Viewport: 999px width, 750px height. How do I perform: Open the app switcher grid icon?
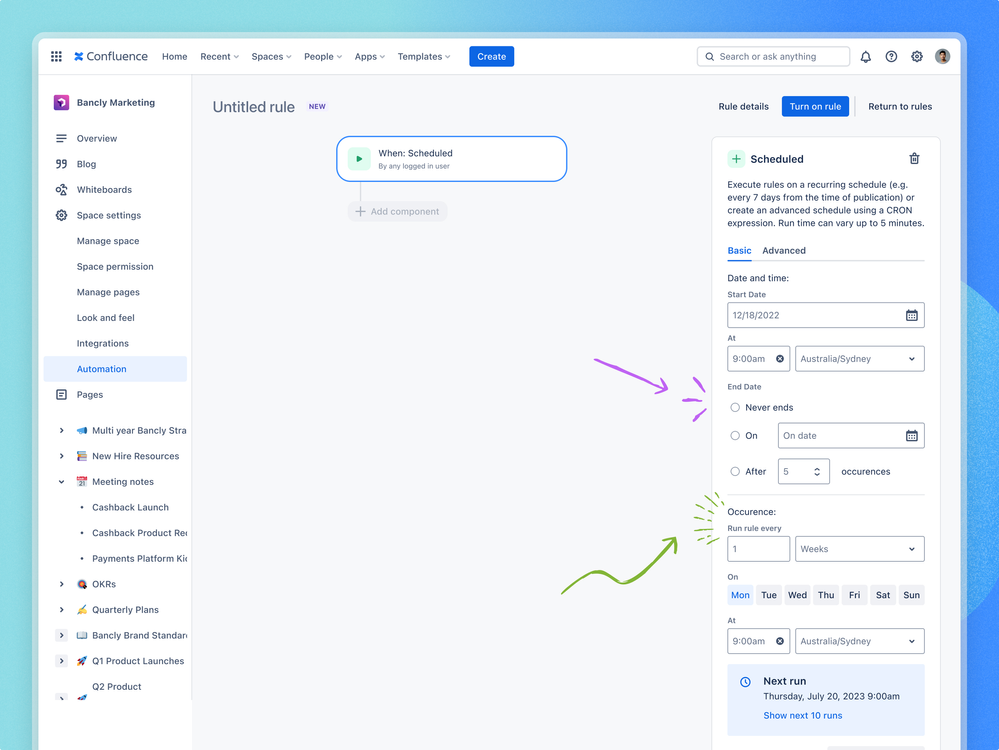tap(56, 56)
